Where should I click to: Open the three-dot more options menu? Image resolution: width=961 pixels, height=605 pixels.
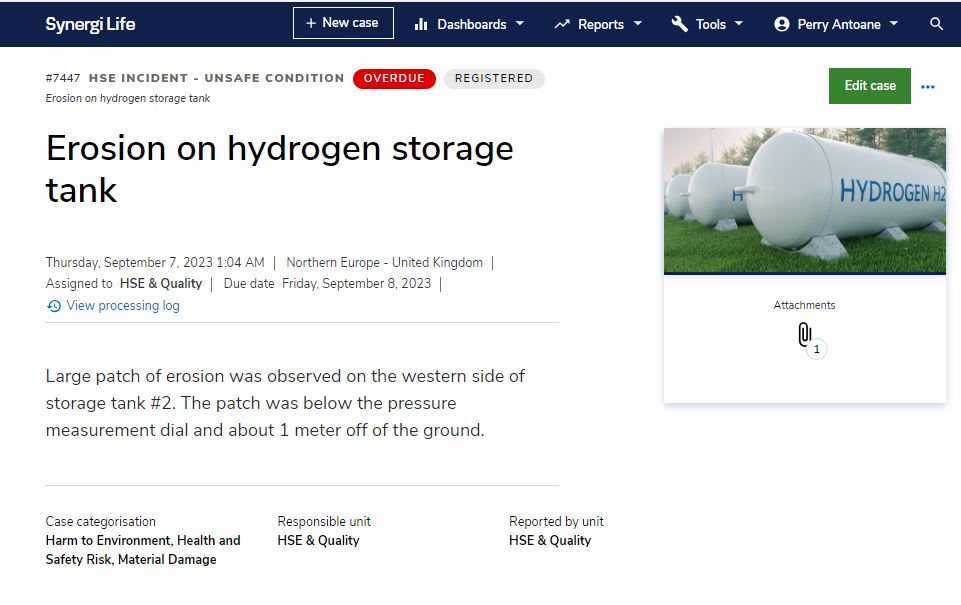(928, 86)
